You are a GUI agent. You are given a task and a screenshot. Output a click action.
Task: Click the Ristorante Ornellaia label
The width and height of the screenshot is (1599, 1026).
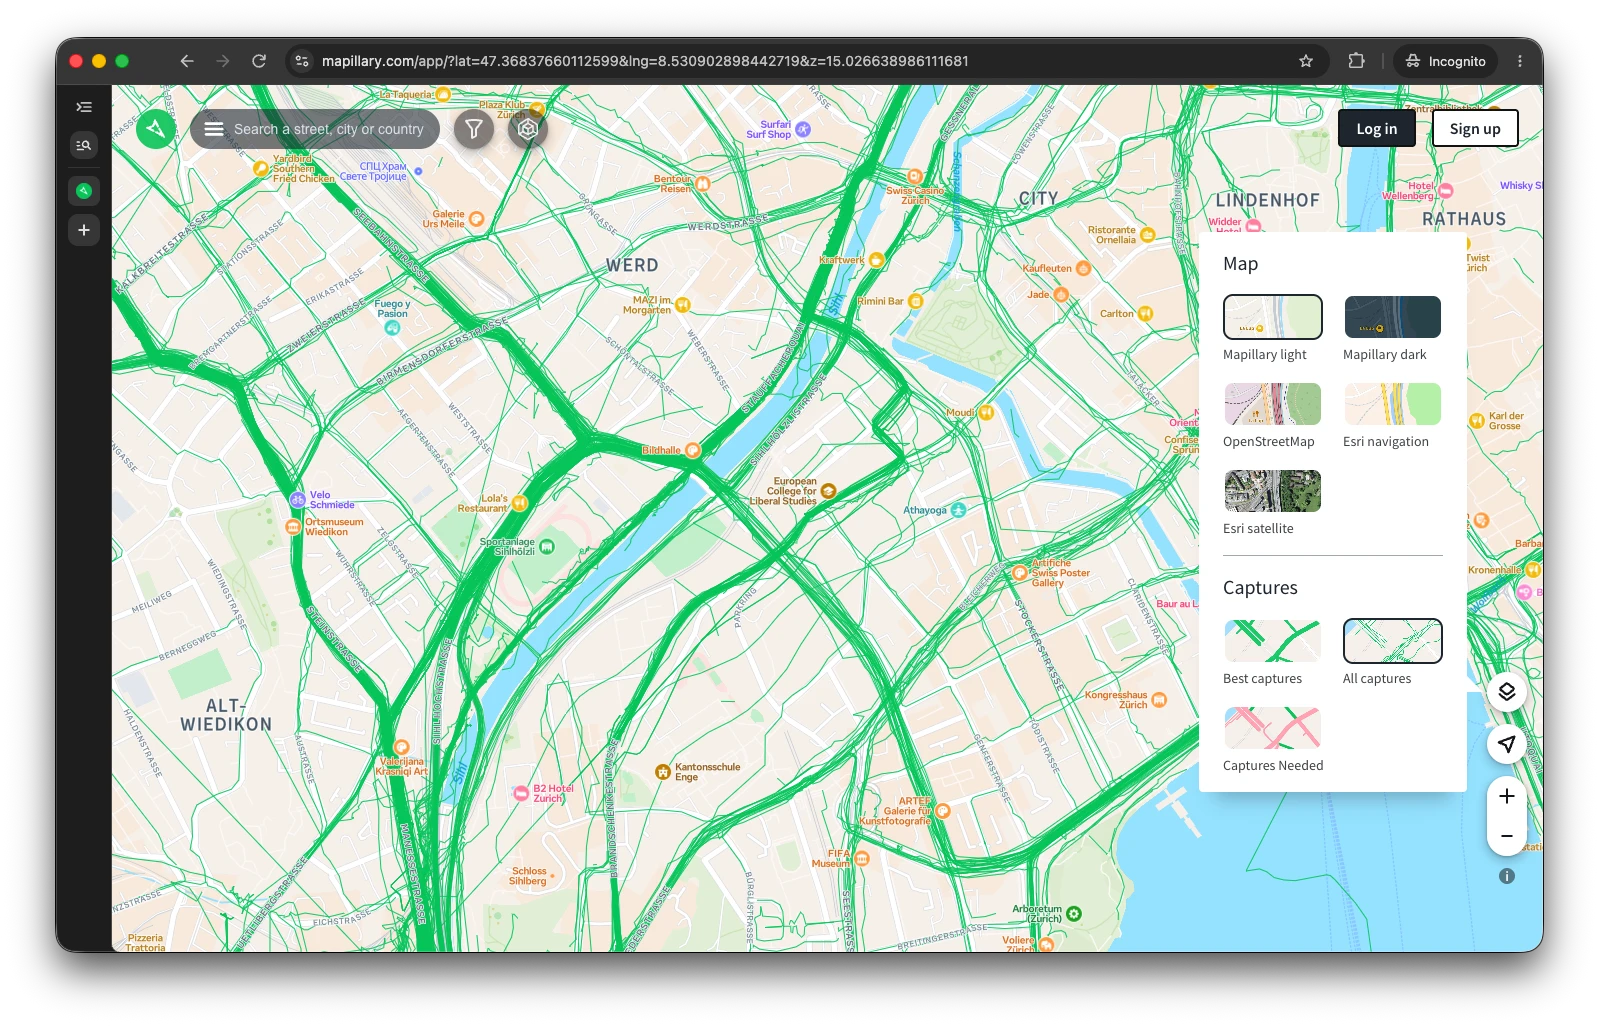coord(1112,235)
